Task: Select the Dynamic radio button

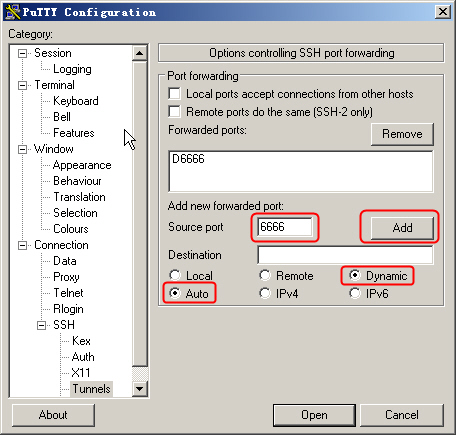Action: [x=355, y=275]
